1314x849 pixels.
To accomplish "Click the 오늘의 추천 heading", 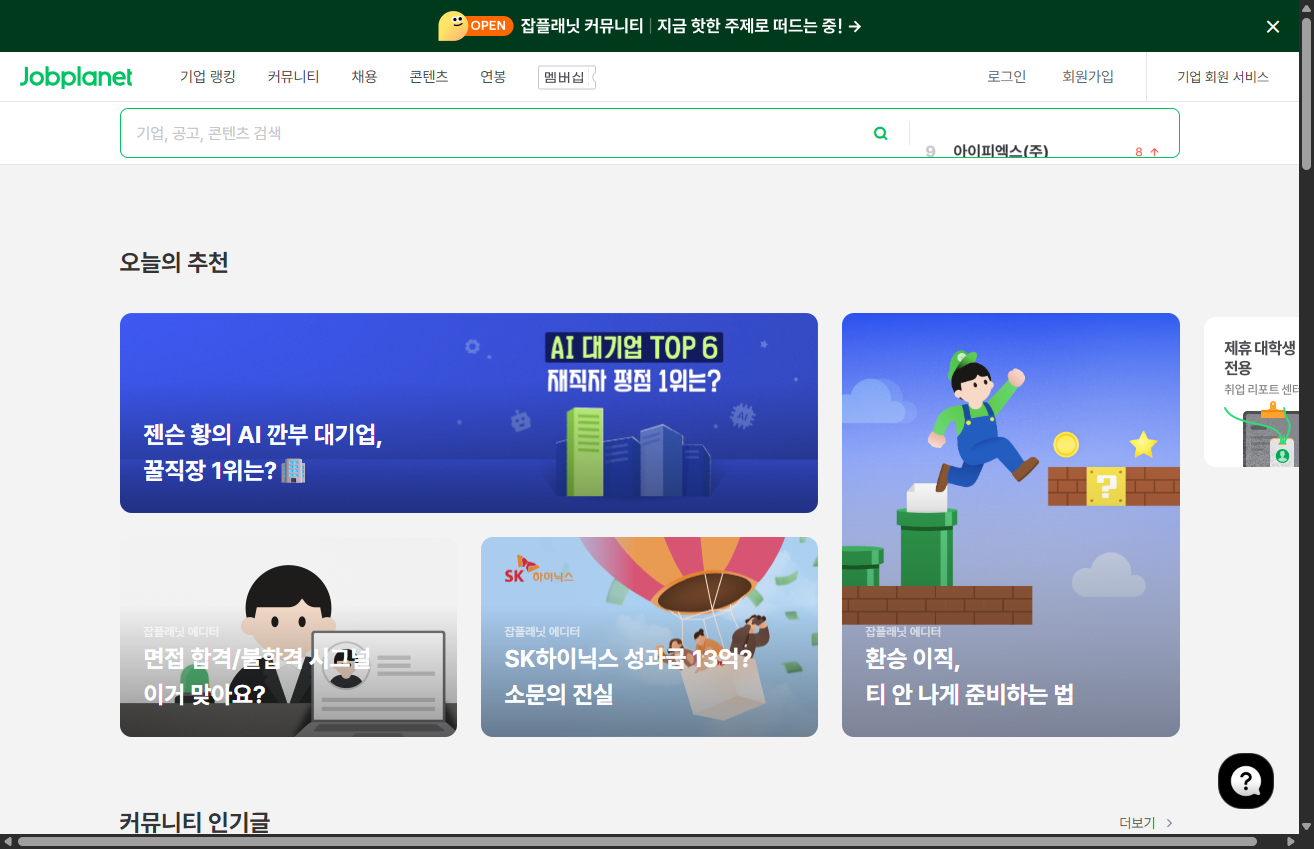I will tap(174, 263).
